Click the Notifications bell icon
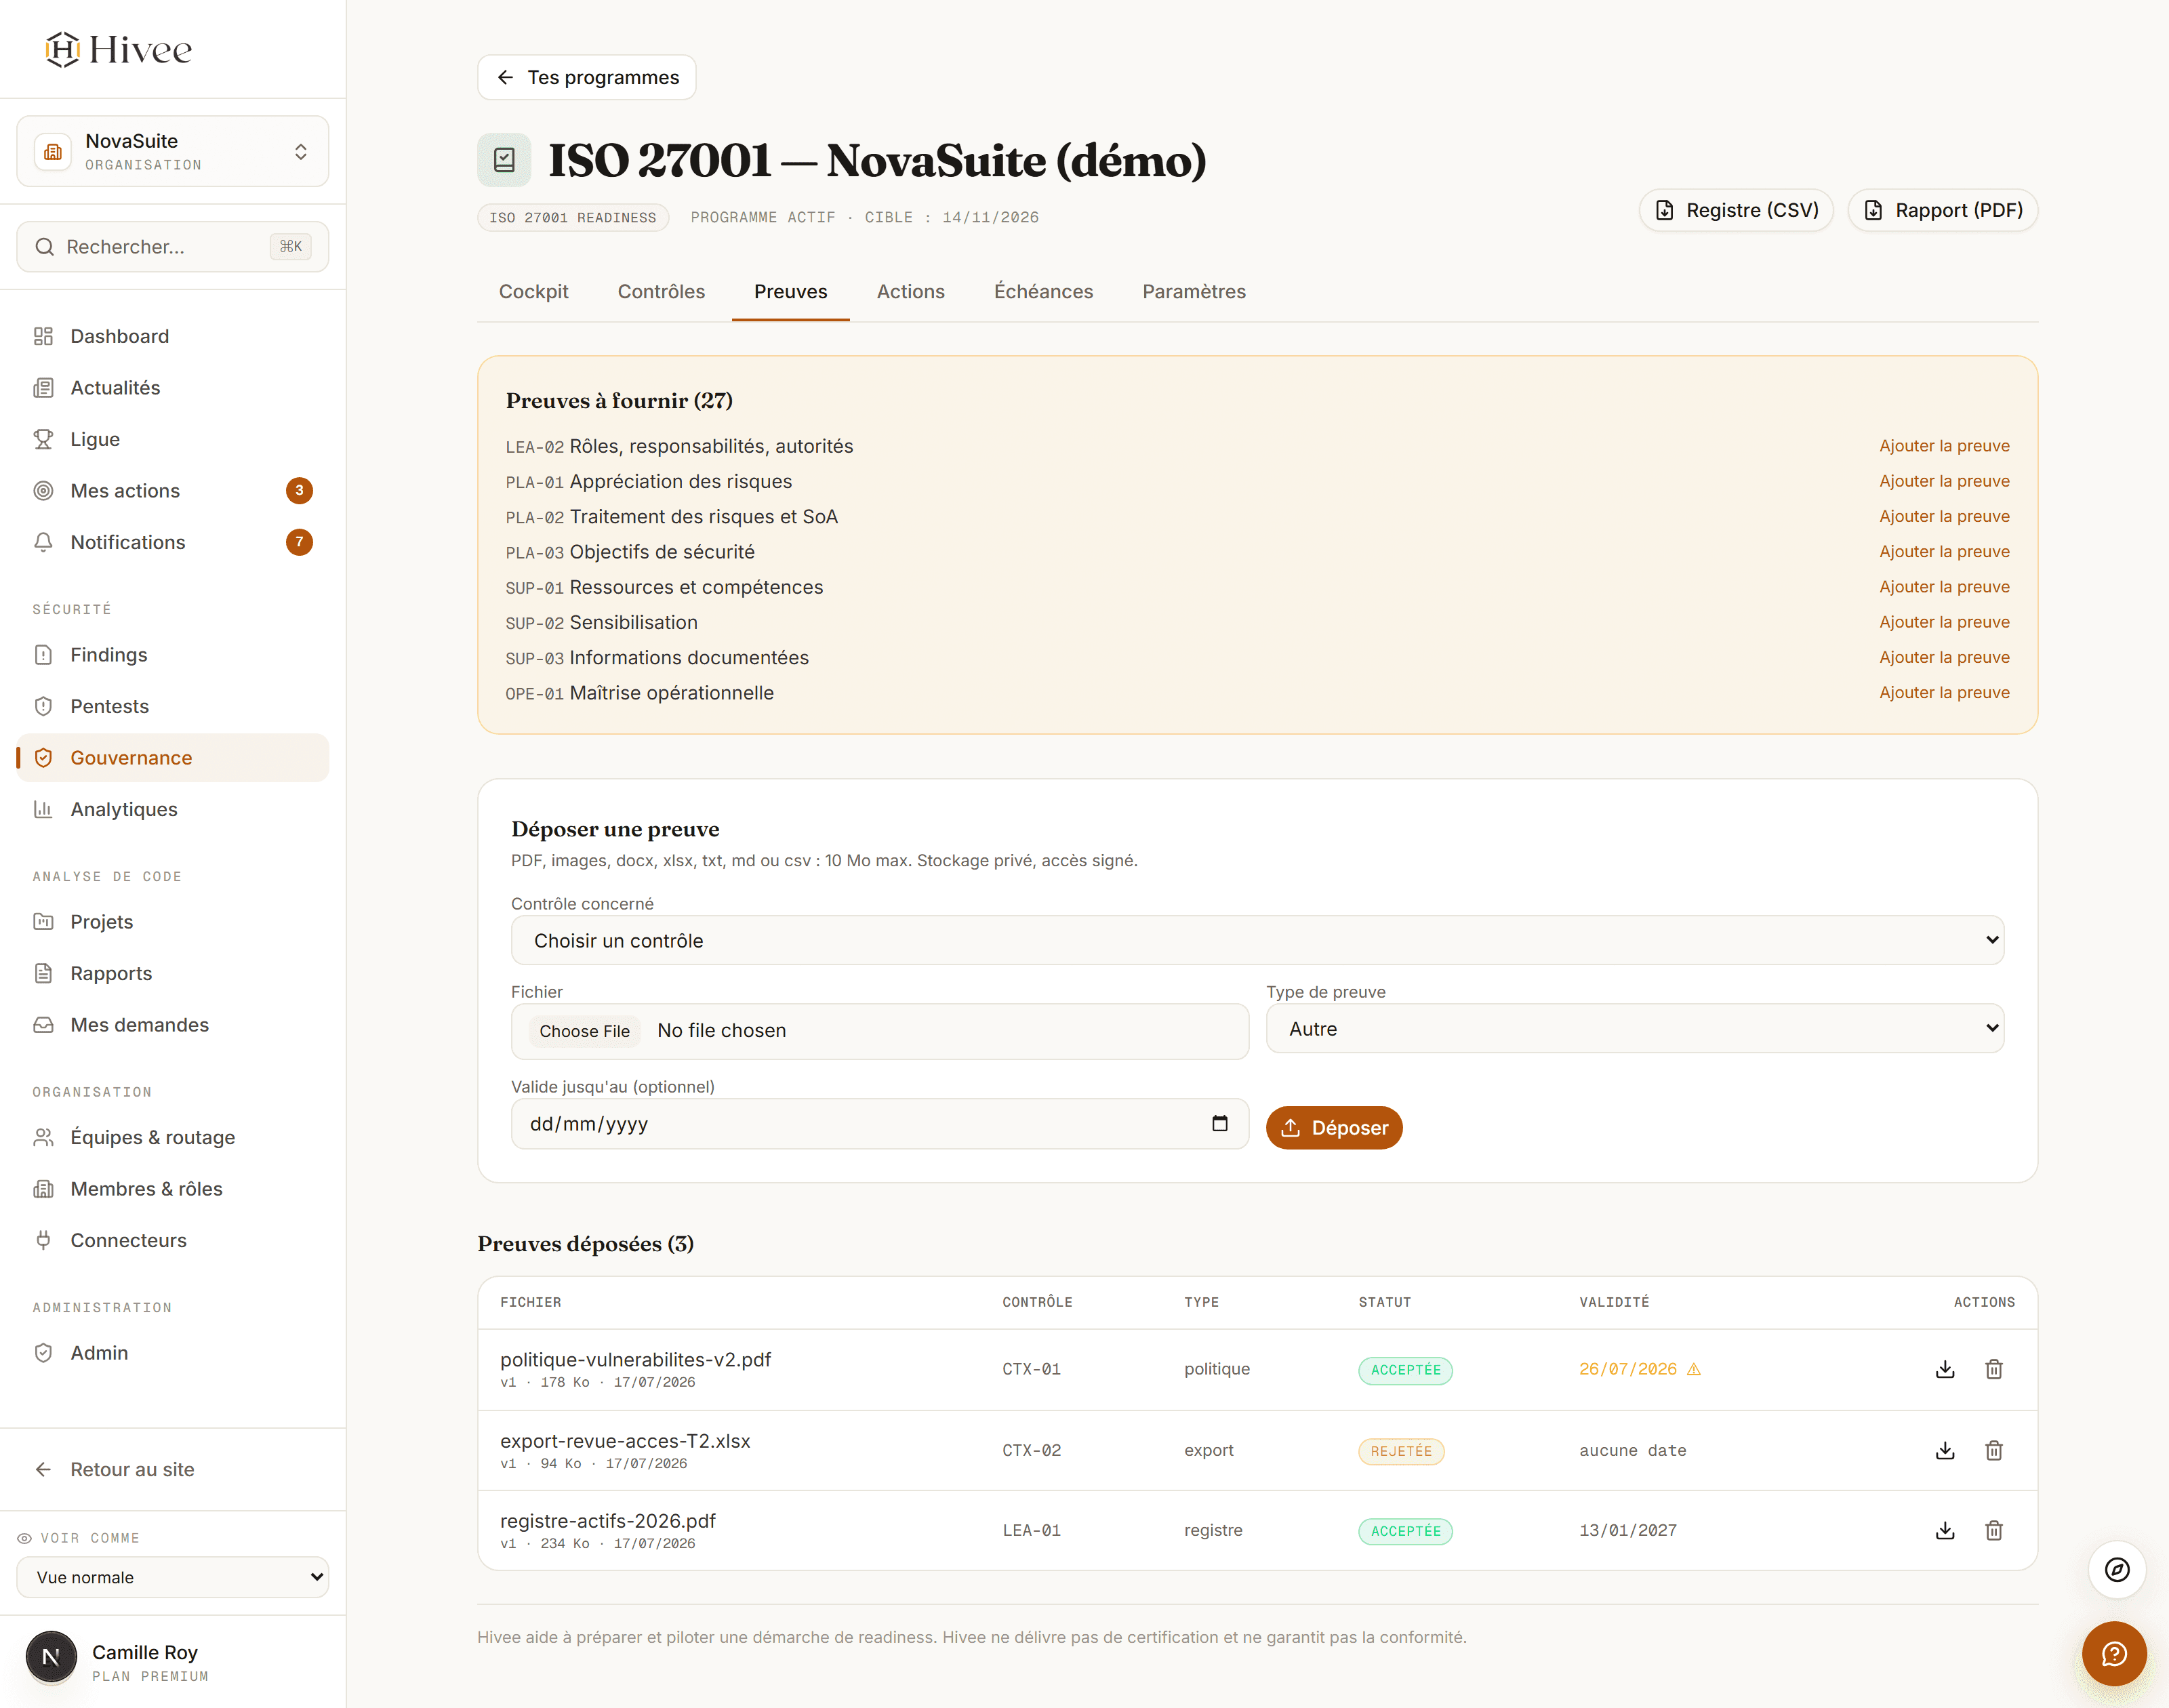2169x1708 pixels. [x=43, y=542]
